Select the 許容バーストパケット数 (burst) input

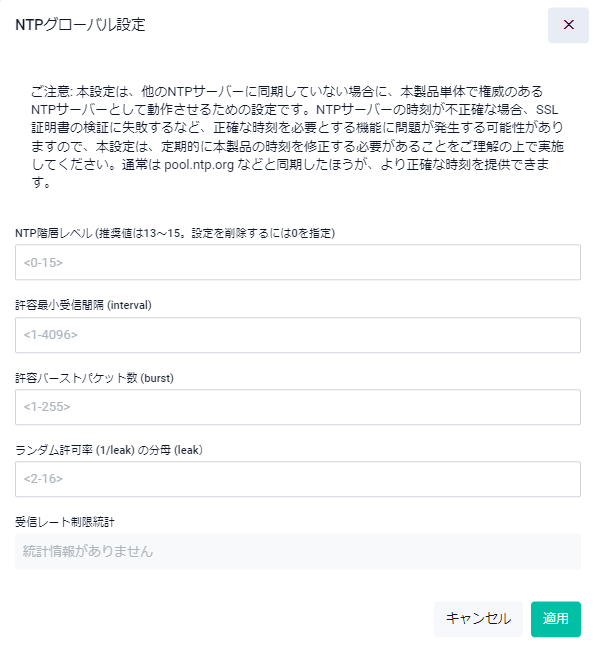[x=298, y=407]
